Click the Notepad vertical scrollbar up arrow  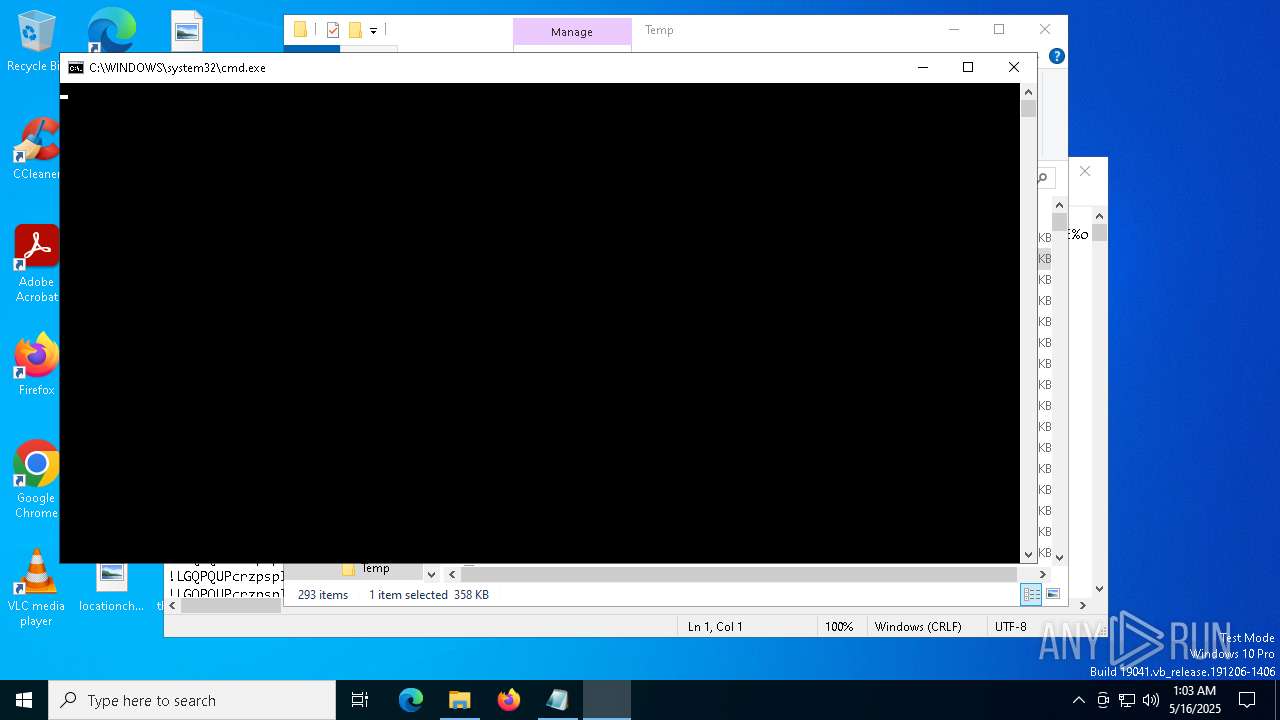pos(1099,215)
